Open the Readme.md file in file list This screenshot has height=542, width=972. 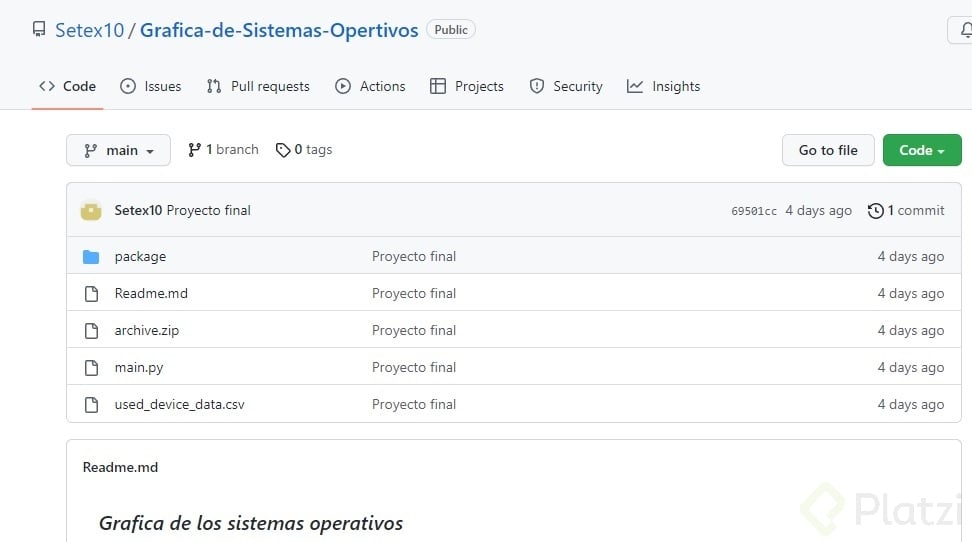coord(151,293)
